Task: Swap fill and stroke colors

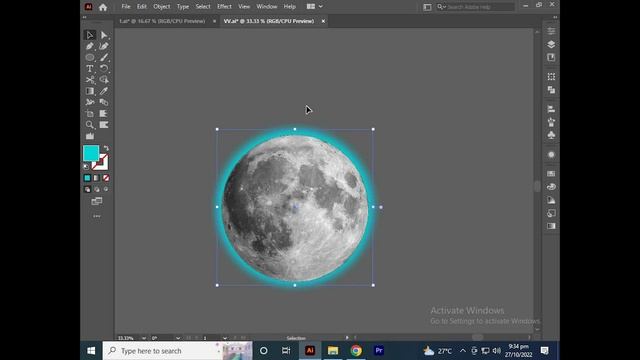Action: pos(106,148)
